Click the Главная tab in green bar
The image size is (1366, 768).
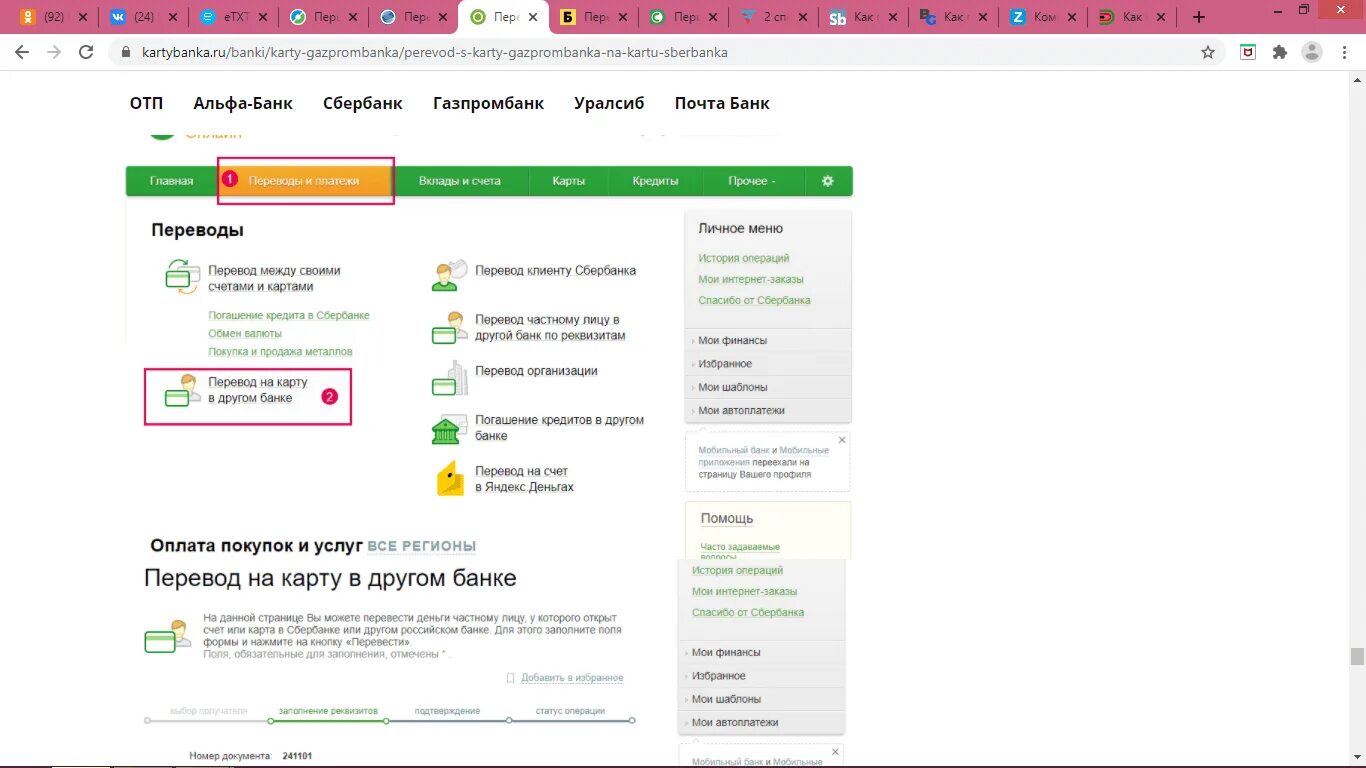click(172, 181)
